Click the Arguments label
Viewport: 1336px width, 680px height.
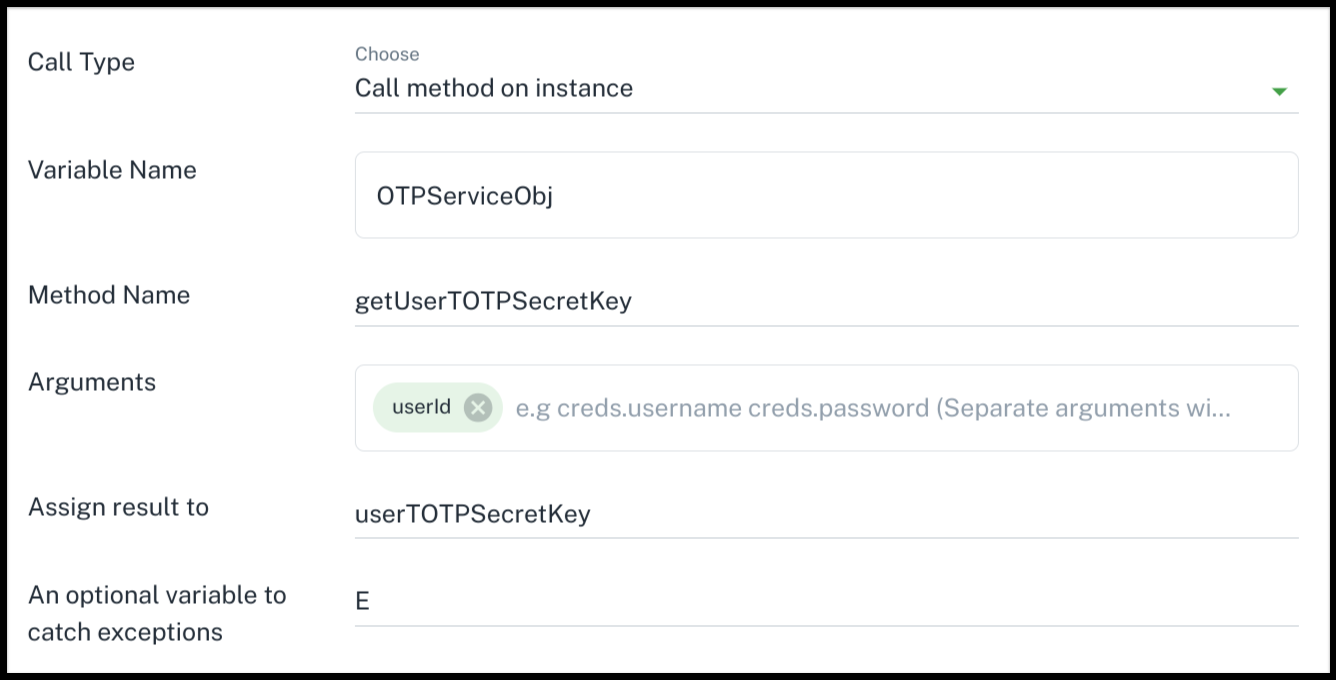92,383
